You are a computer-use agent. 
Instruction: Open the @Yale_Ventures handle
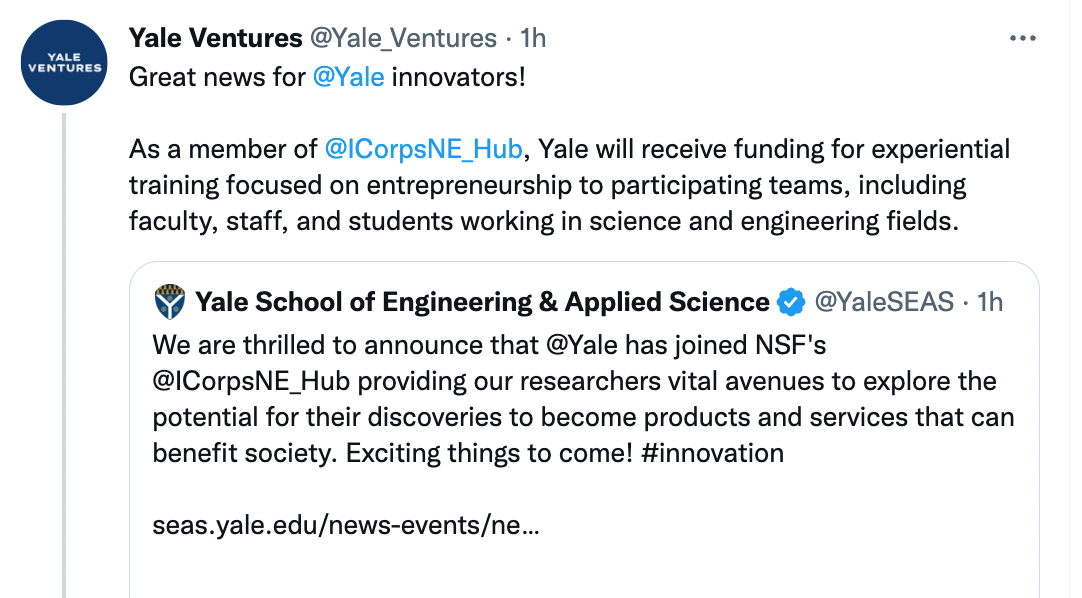point(403,39)
